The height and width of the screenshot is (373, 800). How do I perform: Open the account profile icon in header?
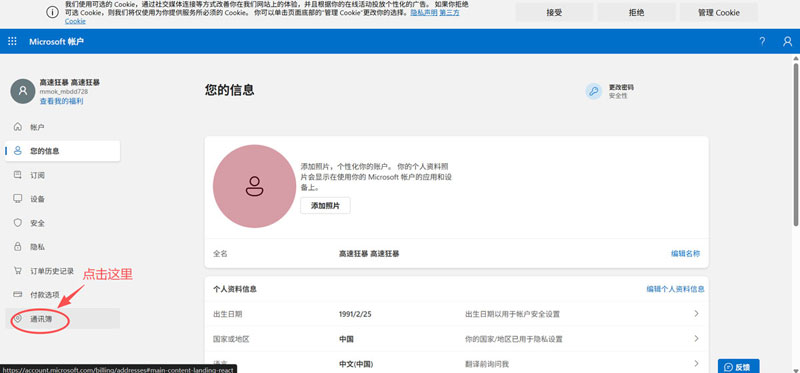pos(787,41)
